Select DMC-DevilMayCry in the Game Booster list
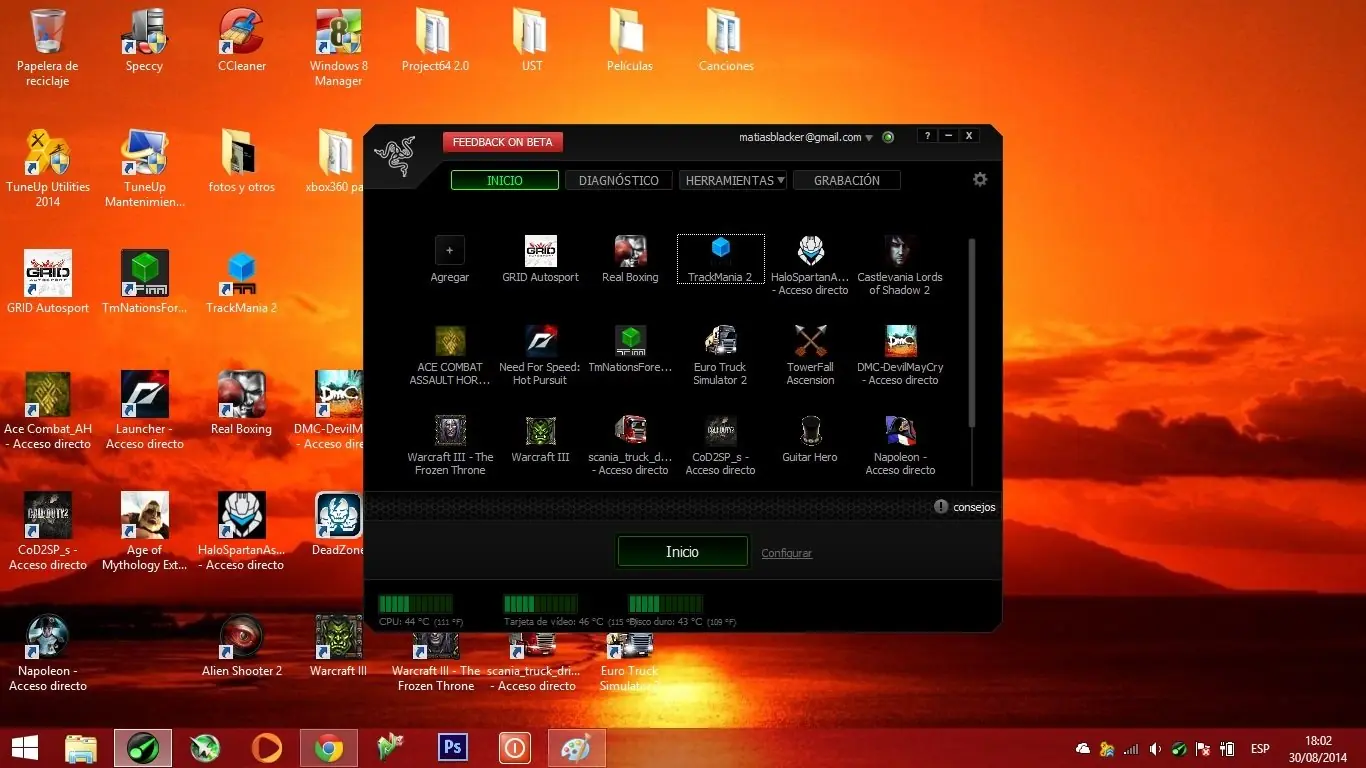1366x768 pixels. pyautogui.click(x=900, y=355)
